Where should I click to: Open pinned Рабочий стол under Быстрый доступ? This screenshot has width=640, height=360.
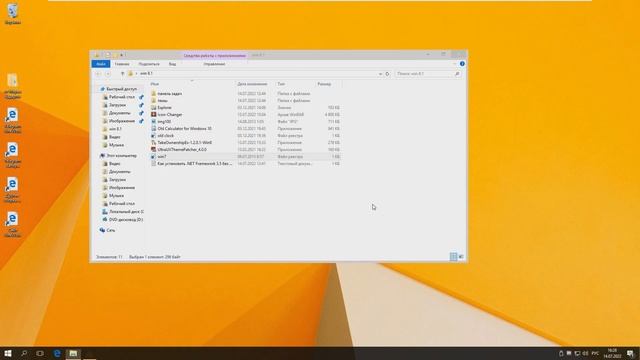pos(122,97)
